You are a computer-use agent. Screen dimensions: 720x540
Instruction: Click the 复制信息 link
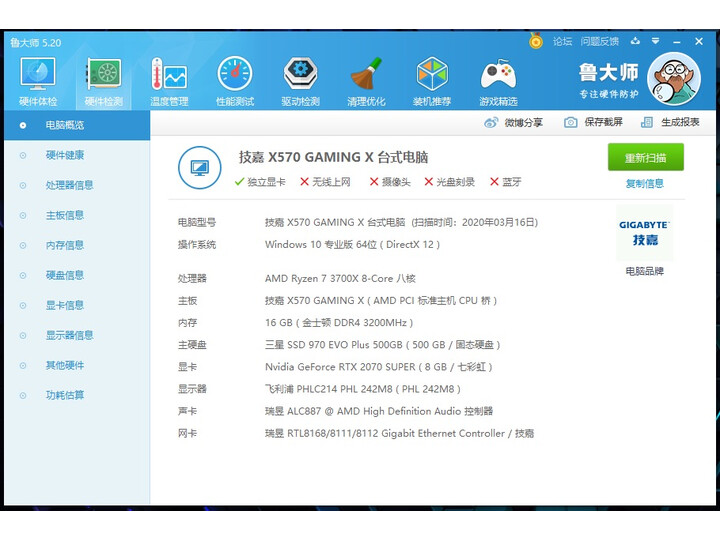tap(644, 184)
